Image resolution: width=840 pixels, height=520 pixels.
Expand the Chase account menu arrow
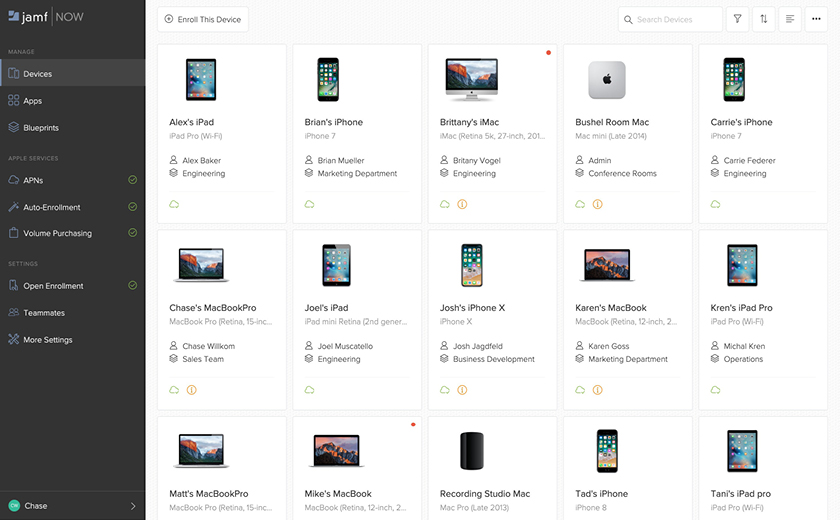click(x=133, y=506)
